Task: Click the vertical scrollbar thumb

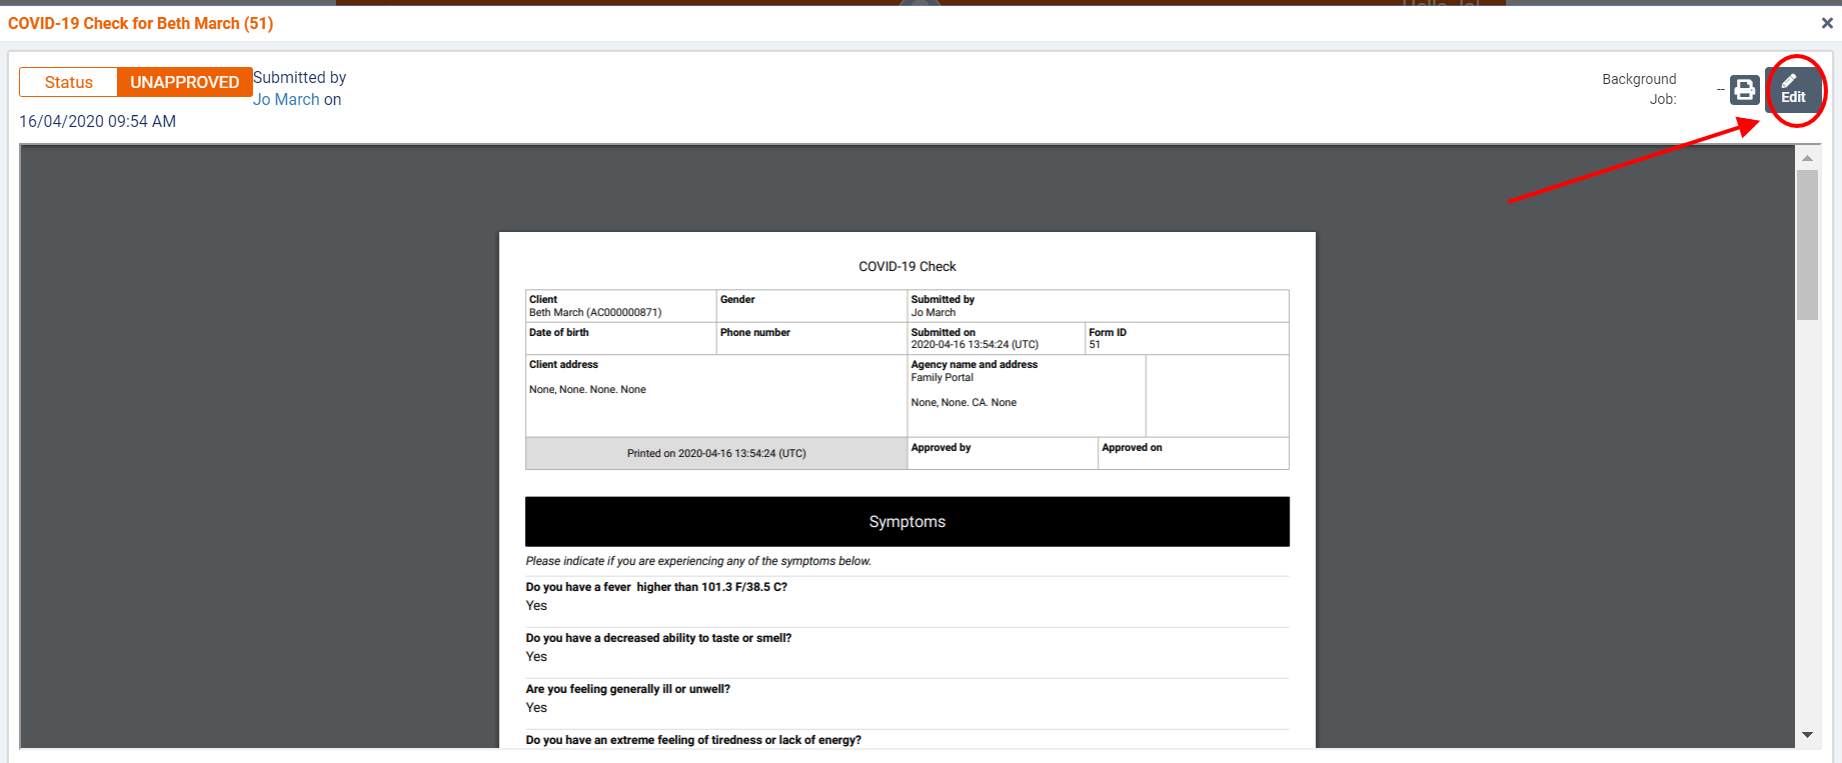Action: click(1807, 244)
